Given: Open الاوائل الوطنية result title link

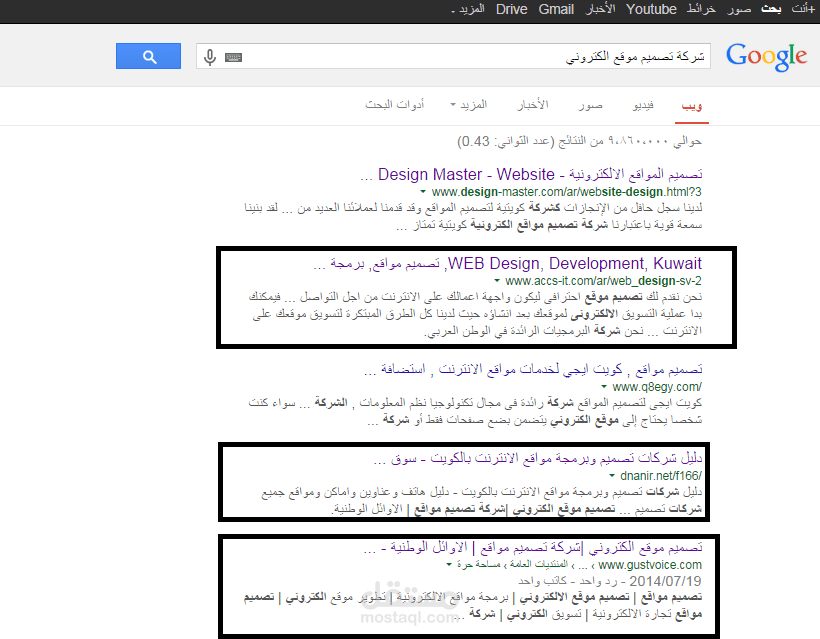Looking at the screenshot, I should pyautogui.click(x=532, y=547).
